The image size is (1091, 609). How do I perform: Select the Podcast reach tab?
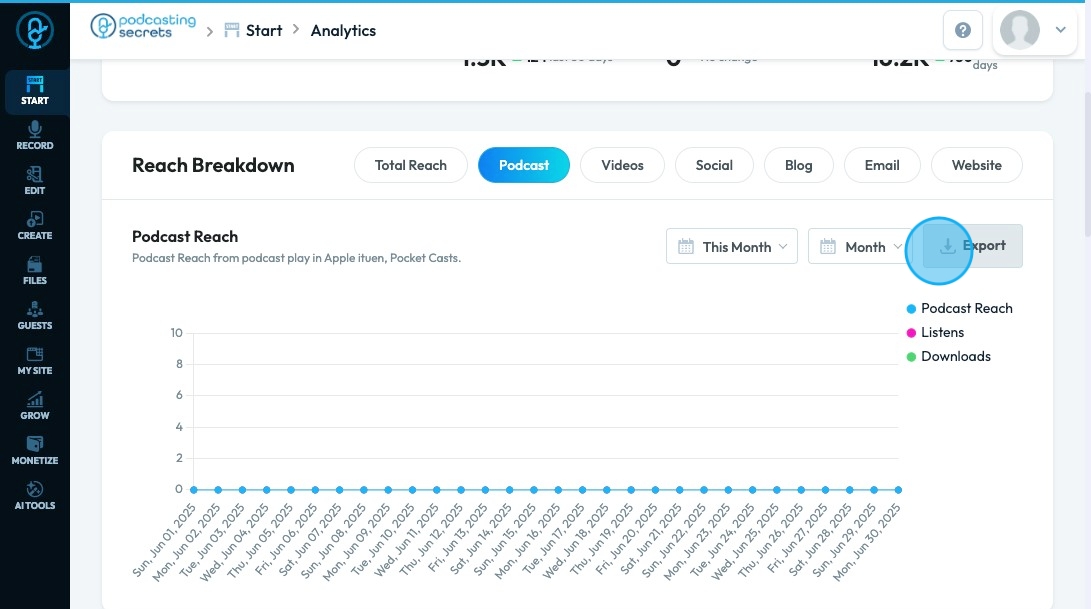tap(524, 165)
